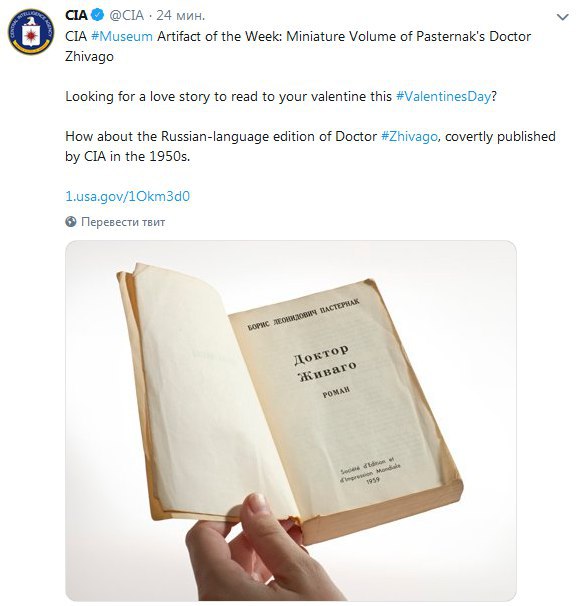Open the #Zhivago hashtag
This screenshot has height=606, width=576.
409,136
